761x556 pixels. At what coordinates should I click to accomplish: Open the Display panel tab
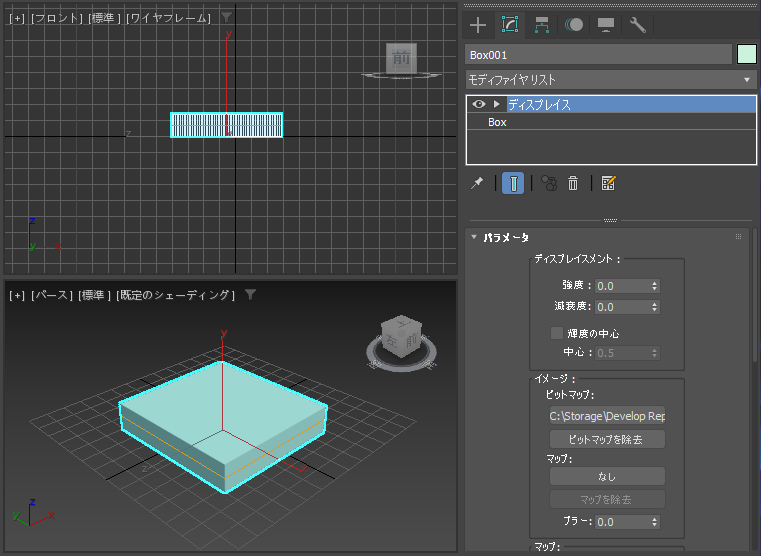point(606,25)
